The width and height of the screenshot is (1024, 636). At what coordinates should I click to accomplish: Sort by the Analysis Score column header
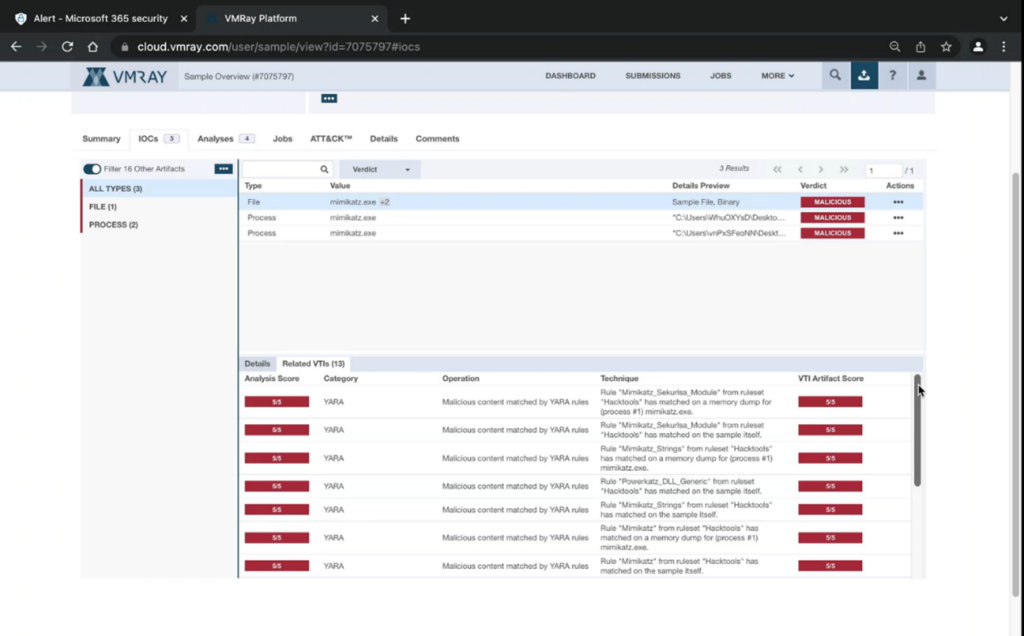point(272,379)
